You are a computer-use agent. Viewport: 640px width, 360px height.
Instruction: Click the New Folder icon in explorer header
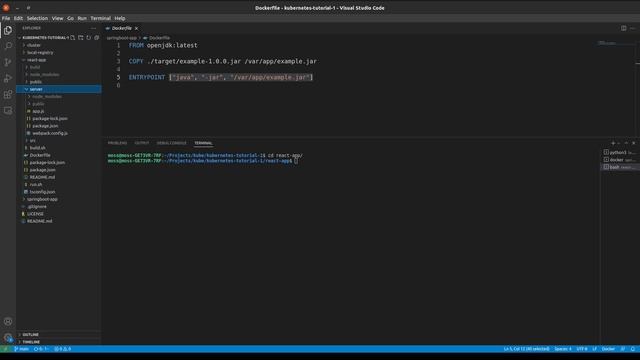(81, 38)
